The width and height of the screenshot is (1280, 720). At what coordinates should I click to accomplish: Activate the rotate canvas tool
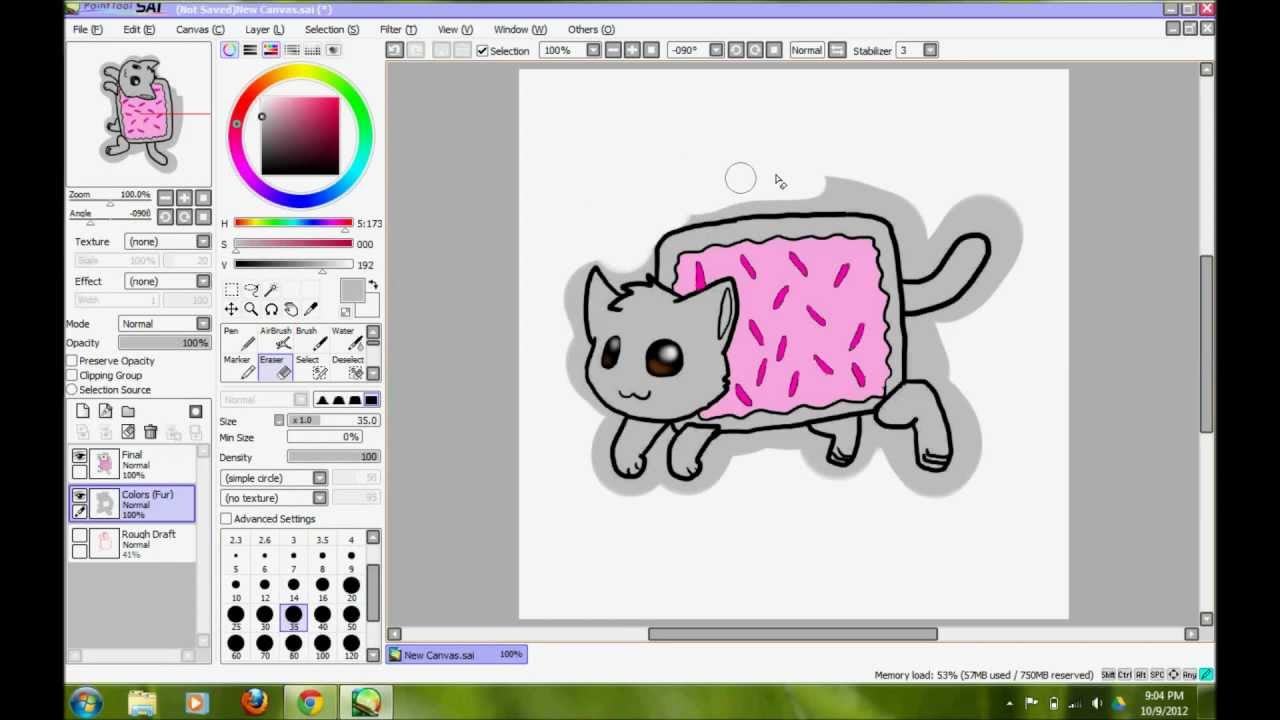tap(271, 310)
